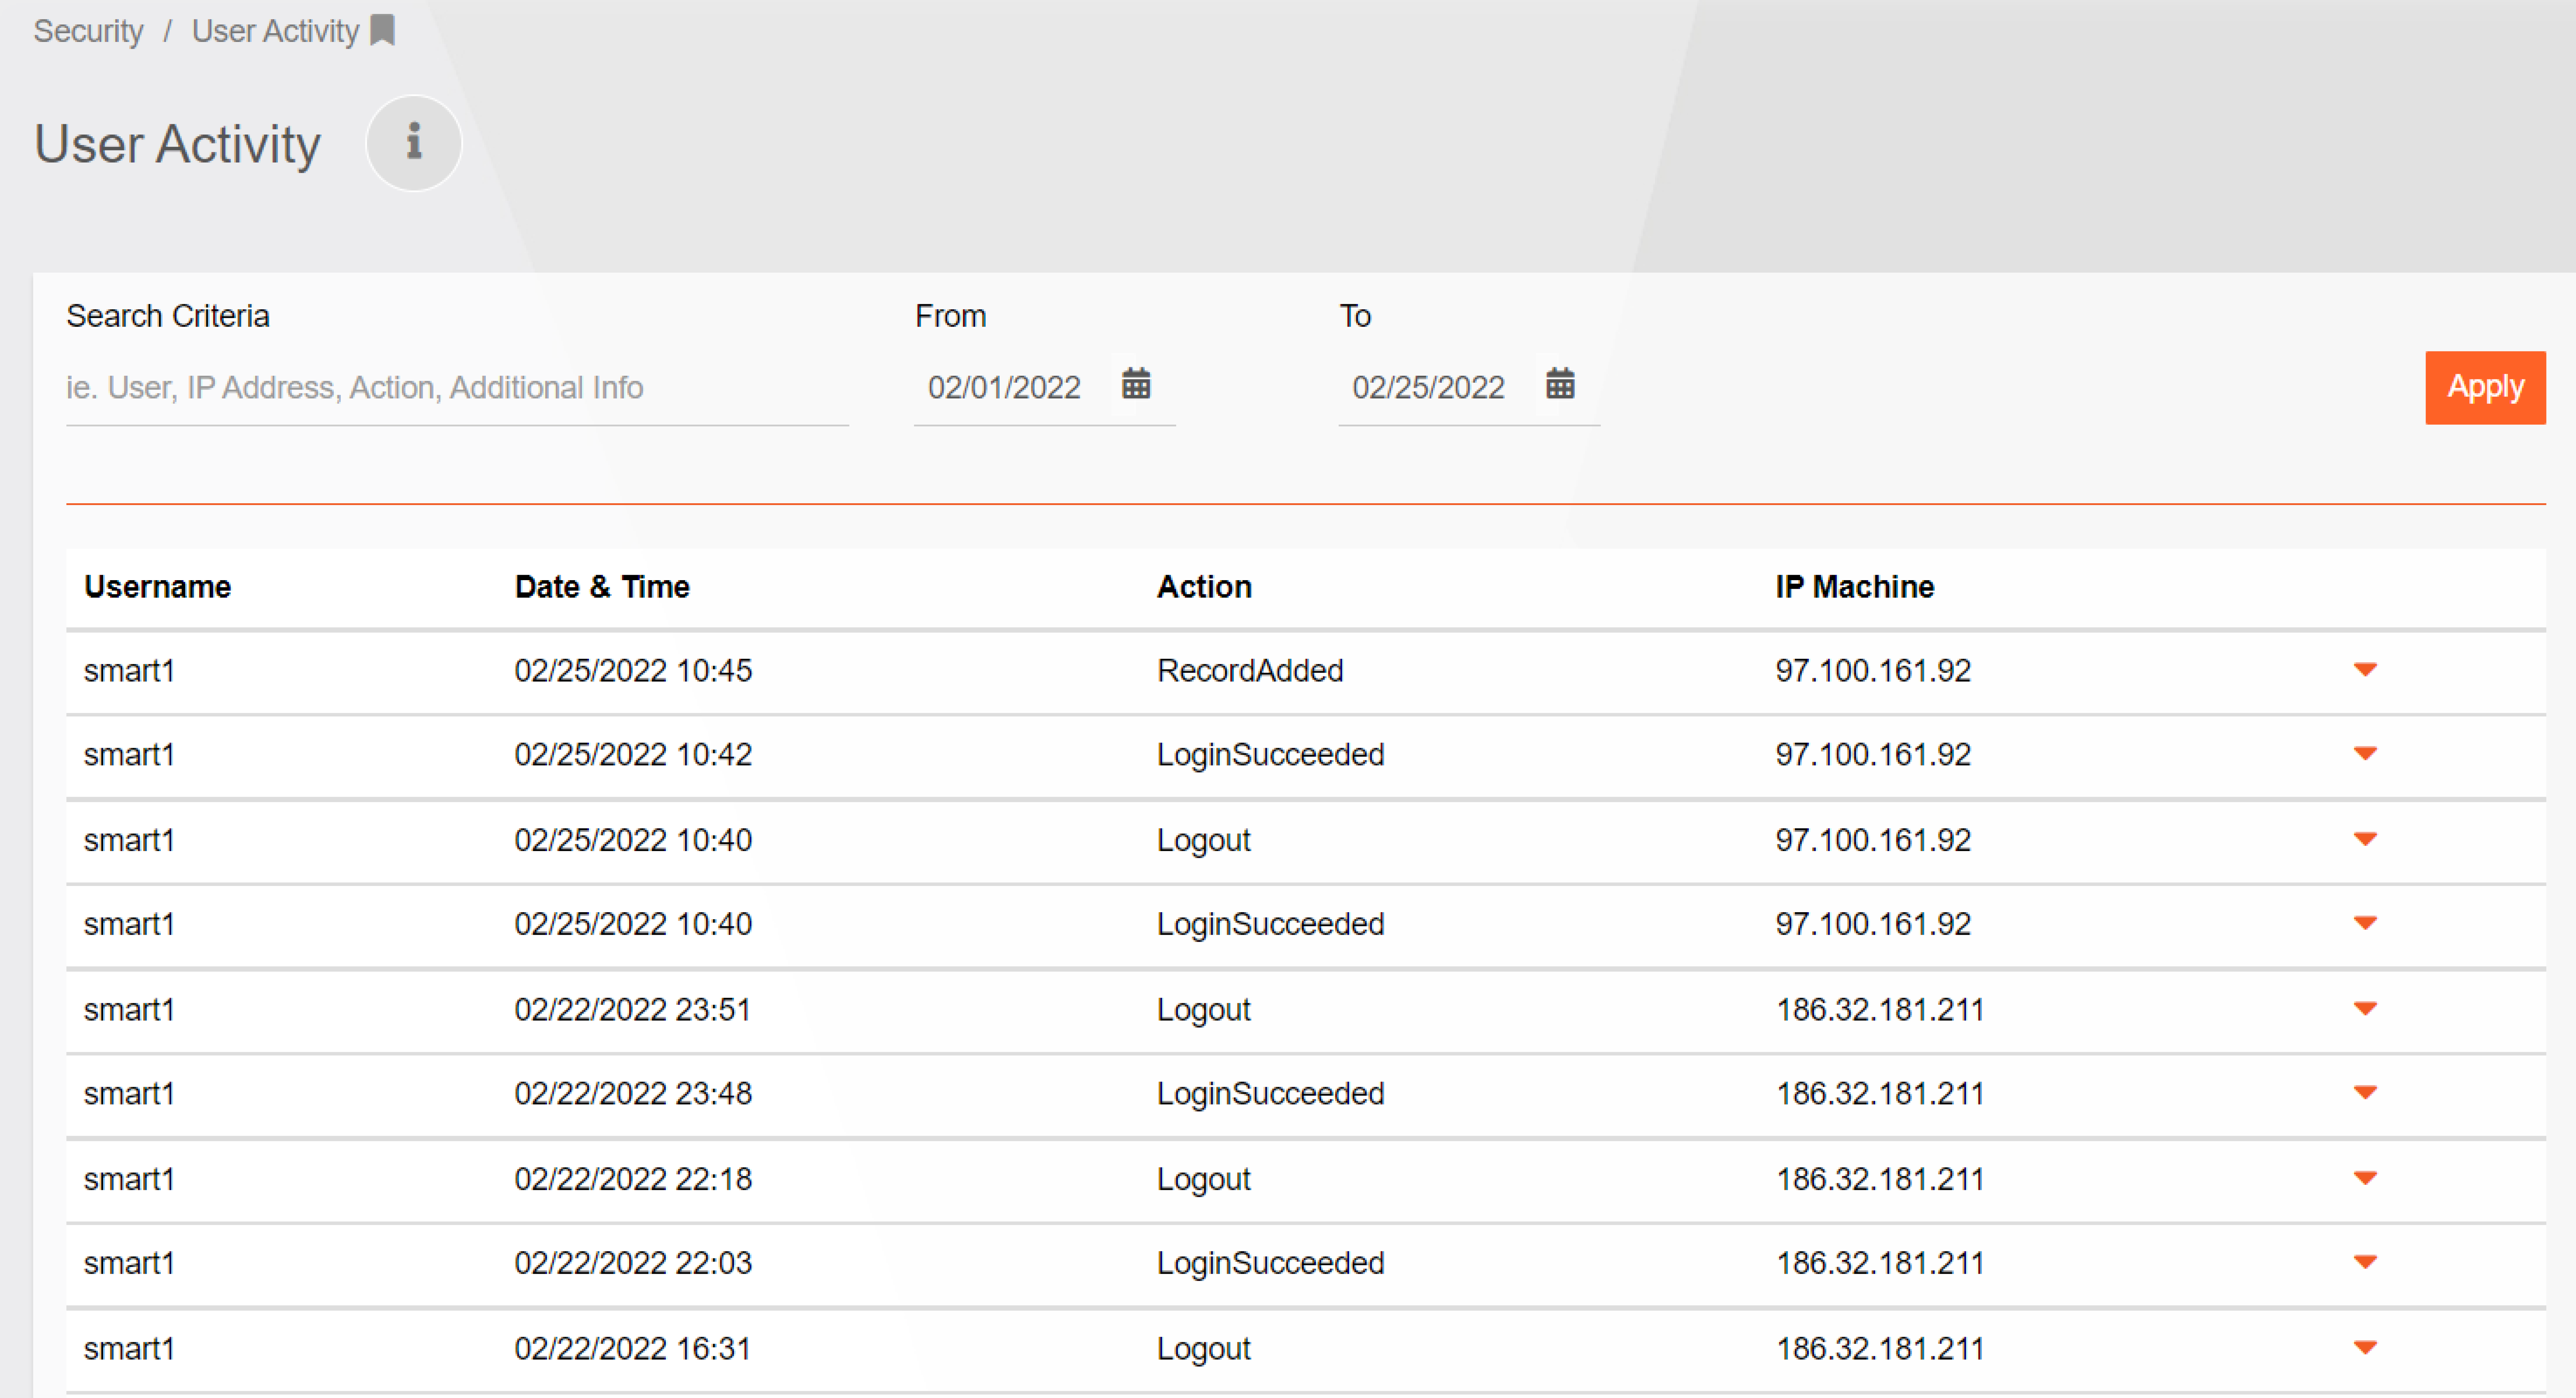Image resolution: width=2576 pixels, height=1398 pixels.
Task: Expand the Logout 22:18 row arrow
Action: (2365, 1178)
